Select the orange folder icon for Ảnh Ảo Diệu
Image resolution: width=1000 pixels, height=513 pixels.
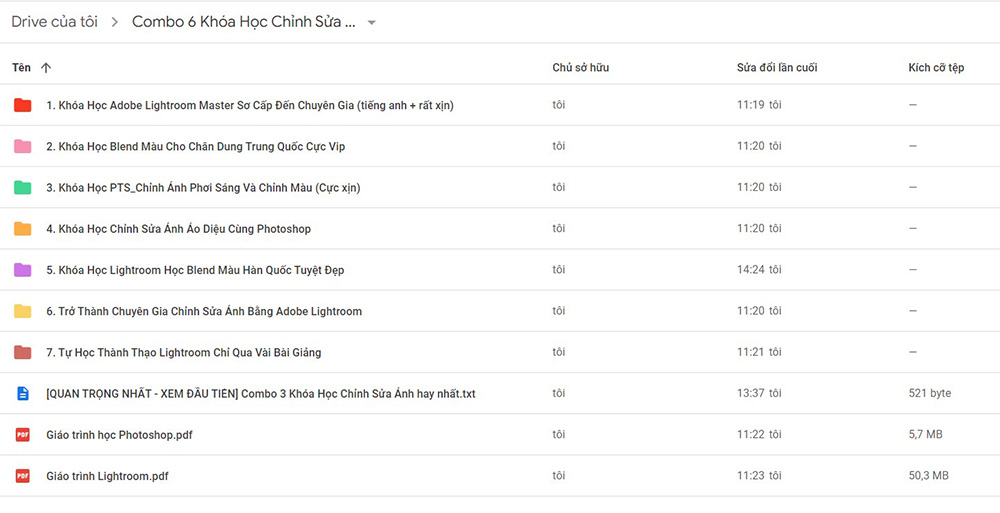coord(22,228)
